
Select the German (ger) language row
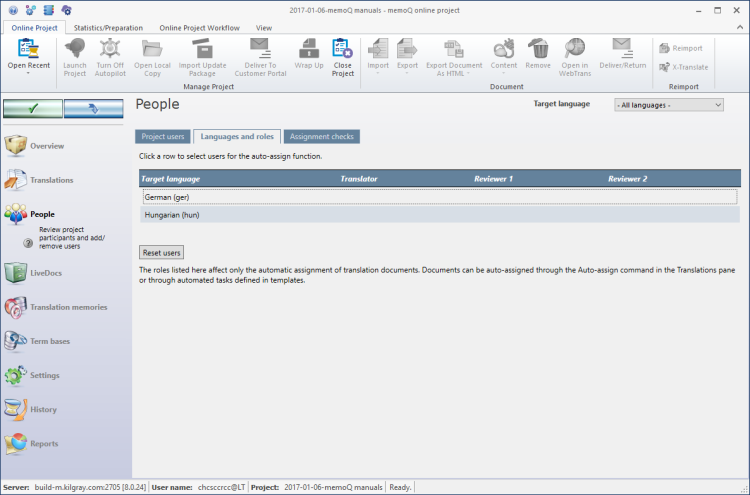point(439,197)
